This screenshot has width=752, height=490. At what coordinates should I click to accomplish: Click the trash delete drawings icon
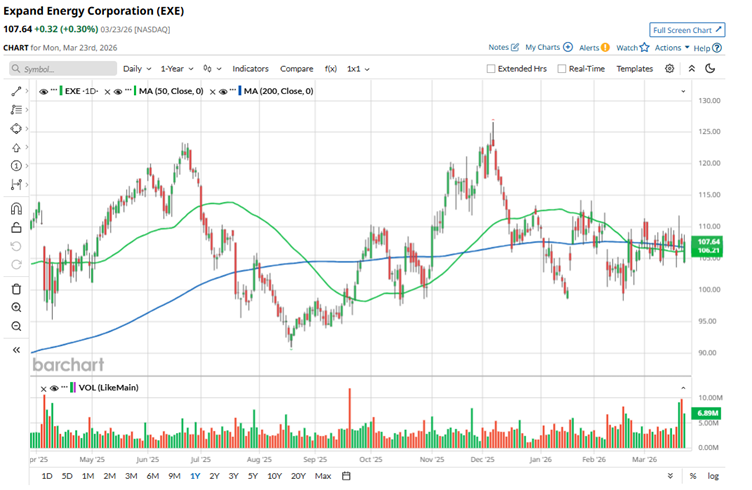pos(16,289)
